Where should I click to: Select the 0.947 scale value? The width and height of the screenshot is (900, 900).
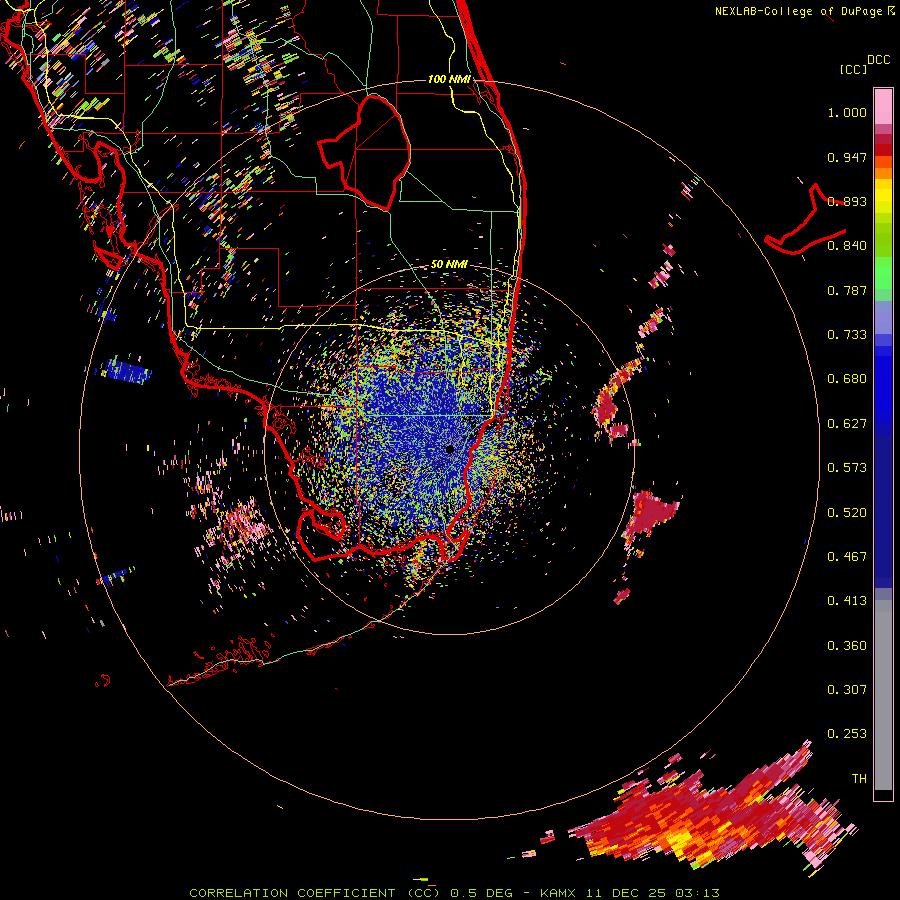click(847, 157)
